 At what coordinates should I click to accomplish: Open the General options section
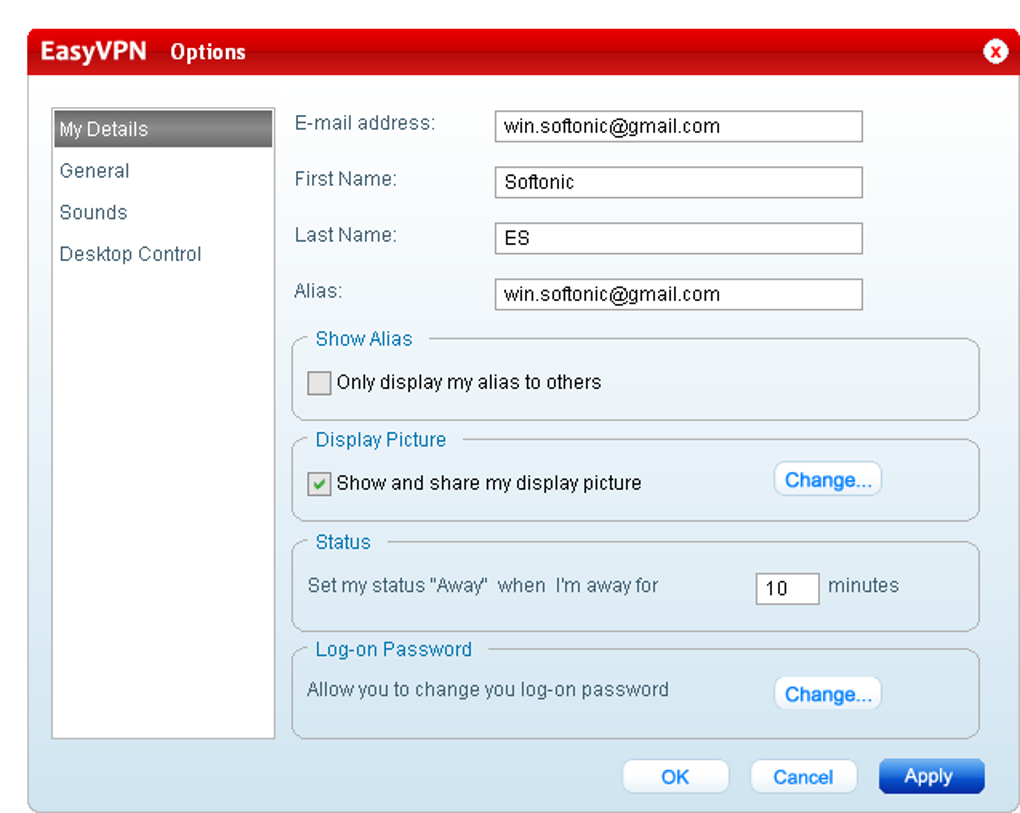94,170
